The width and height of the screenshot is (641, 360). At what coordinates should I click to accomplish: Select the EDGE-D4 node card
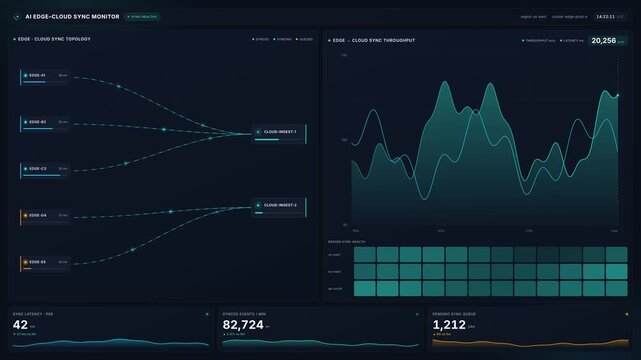tap(45, 217)
